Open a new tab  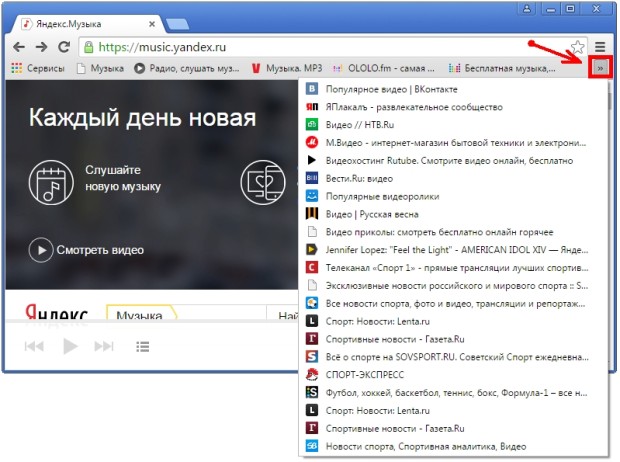coord(177,25)
